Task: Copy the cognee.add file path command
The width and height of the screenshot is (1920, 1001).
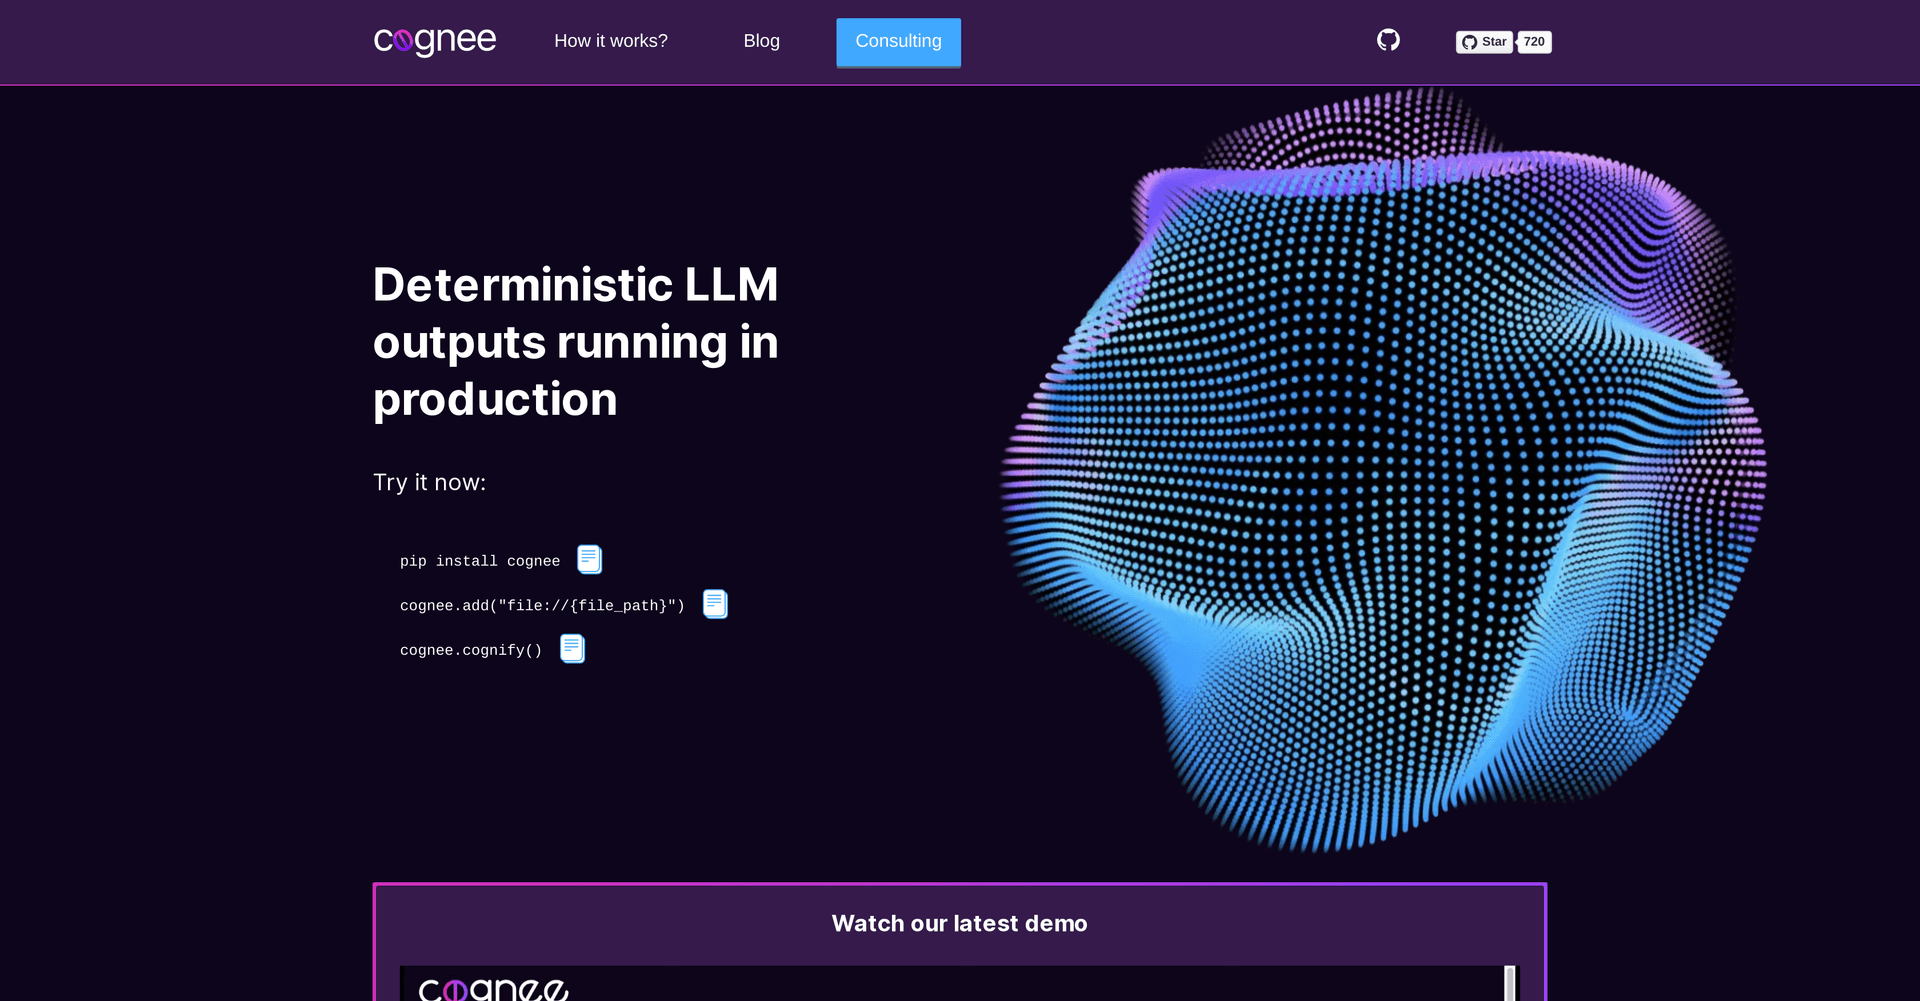Action: [715, 604]
